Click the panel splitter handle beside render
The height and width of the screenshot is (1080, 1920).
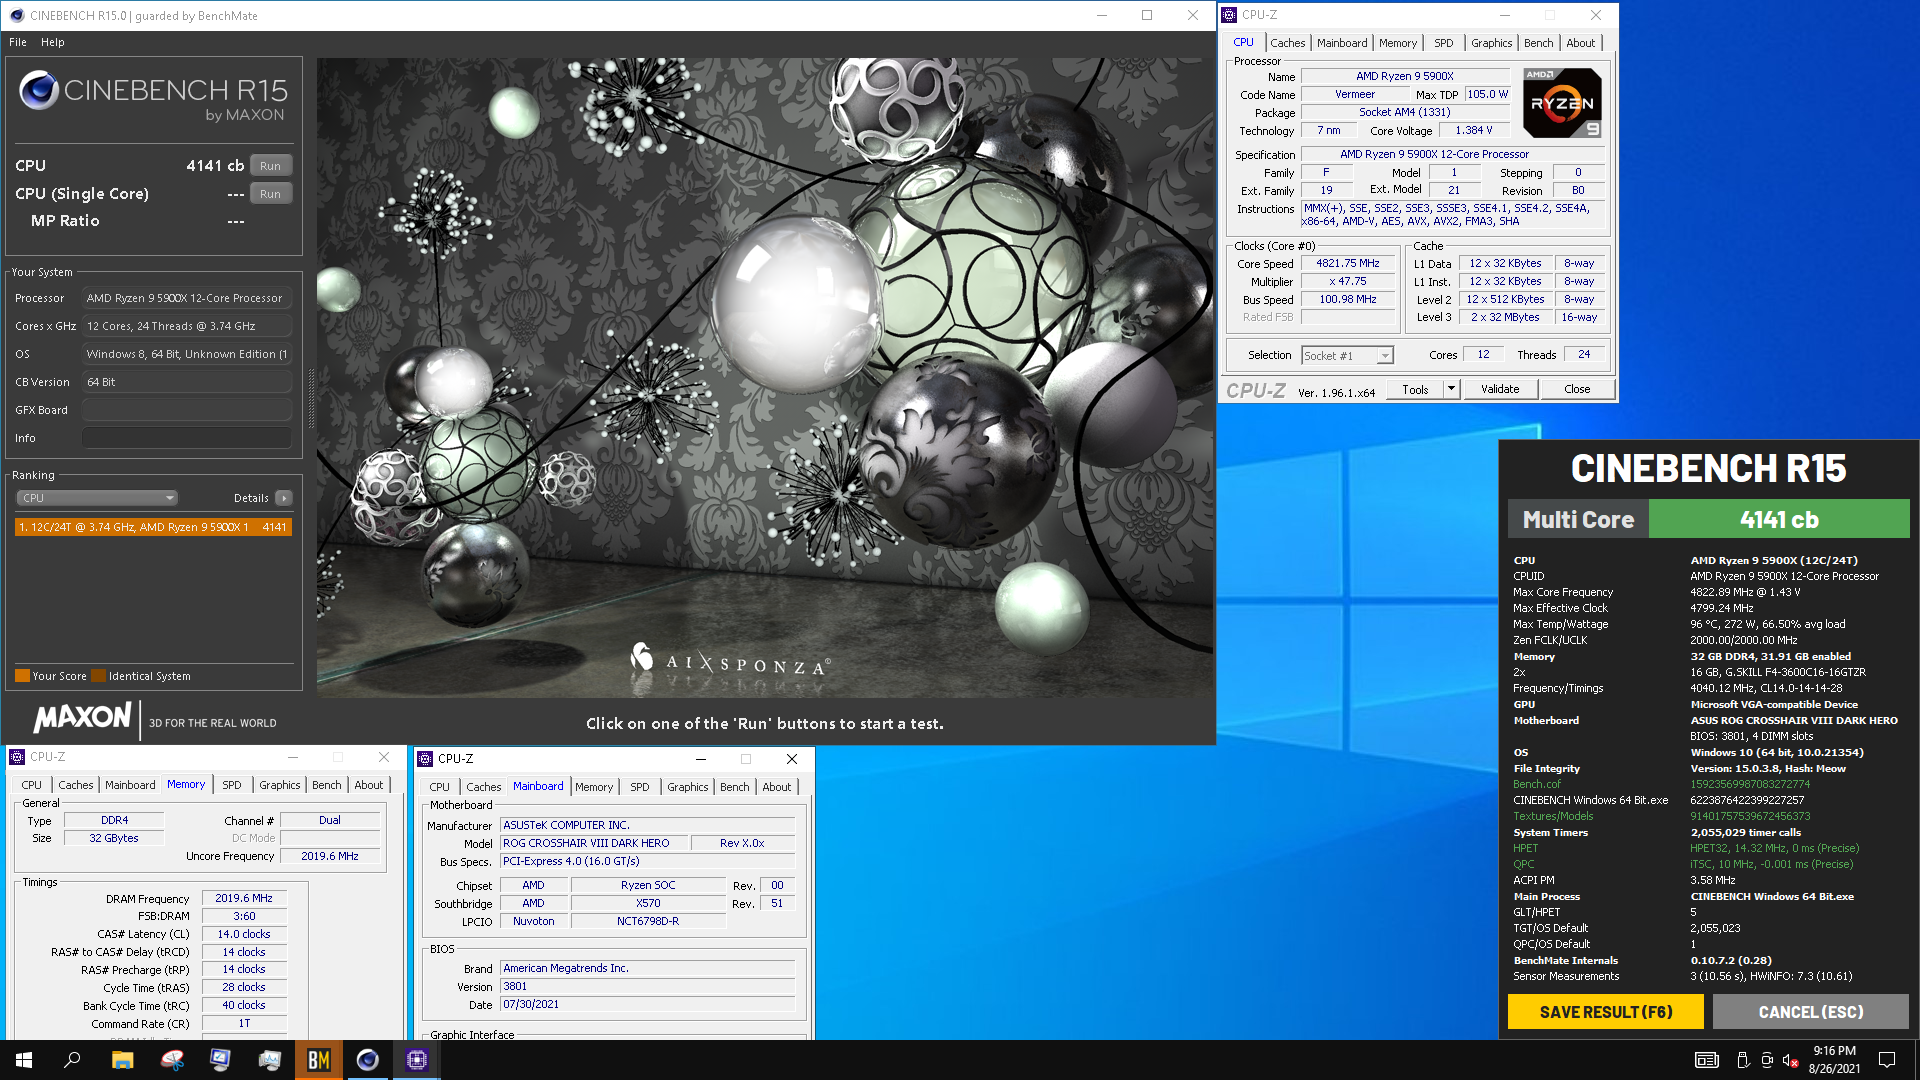(x=310, y=398)
